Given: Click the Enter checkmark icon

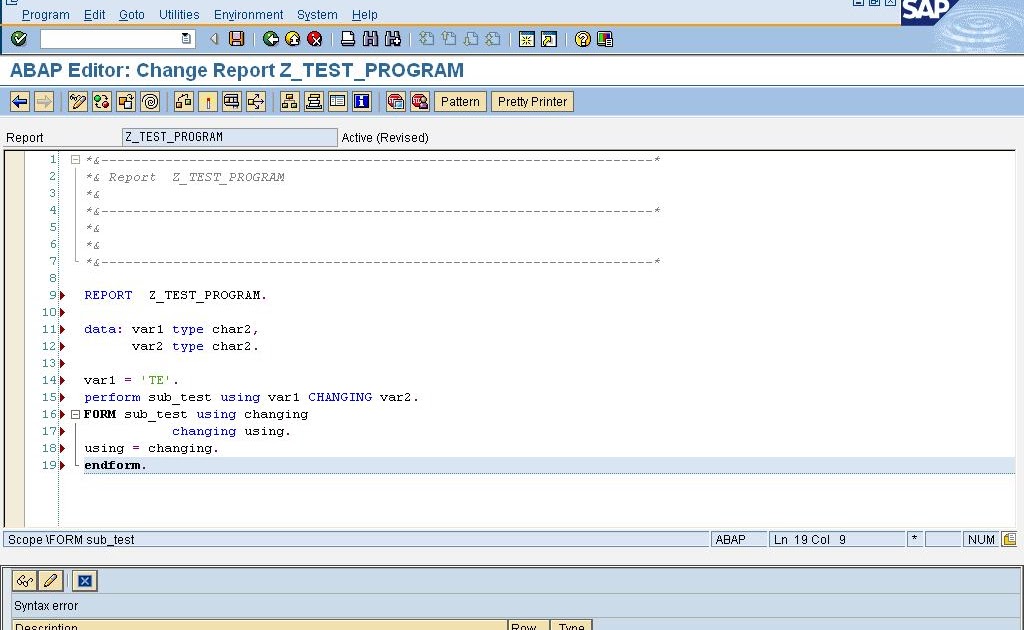Looking at the screenshot, I should (19, 39).
